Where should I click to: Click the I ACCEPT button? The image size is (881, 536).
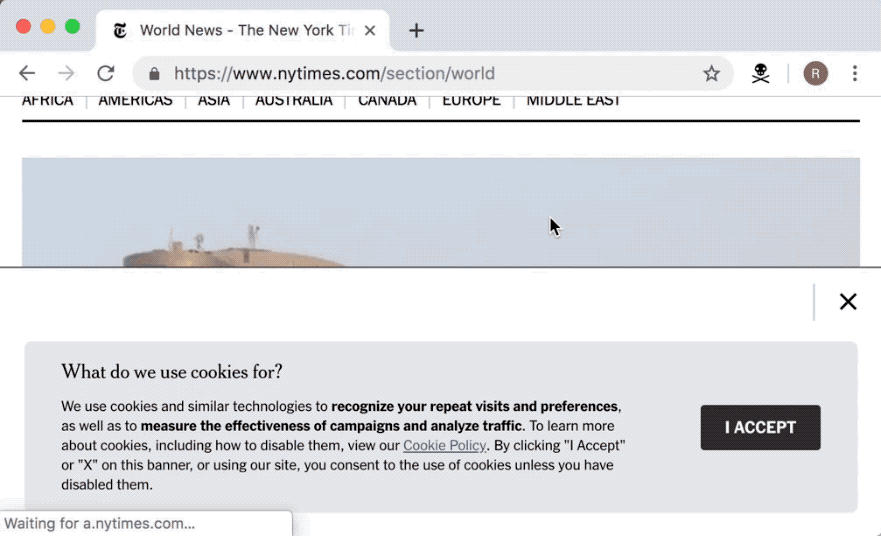(760, 427)
